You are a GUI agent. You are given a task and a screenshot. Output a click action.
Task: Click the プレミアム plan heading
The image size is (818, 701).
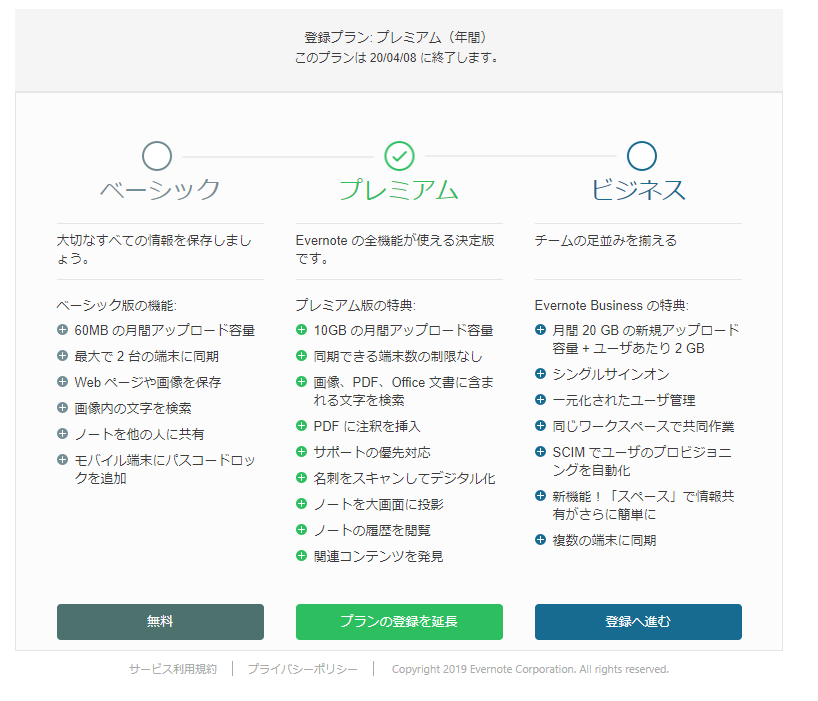tap(399, 189)
